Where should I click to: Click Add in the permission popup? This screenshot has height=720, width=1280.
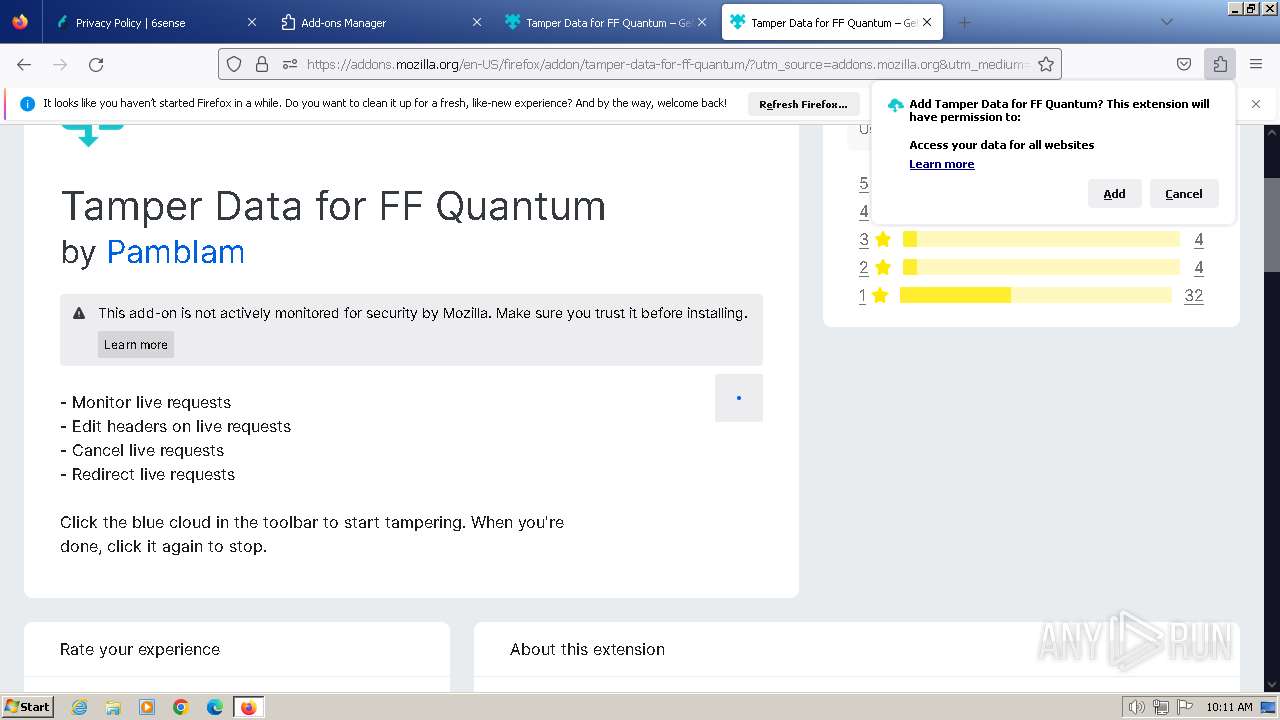(1114, 194)
